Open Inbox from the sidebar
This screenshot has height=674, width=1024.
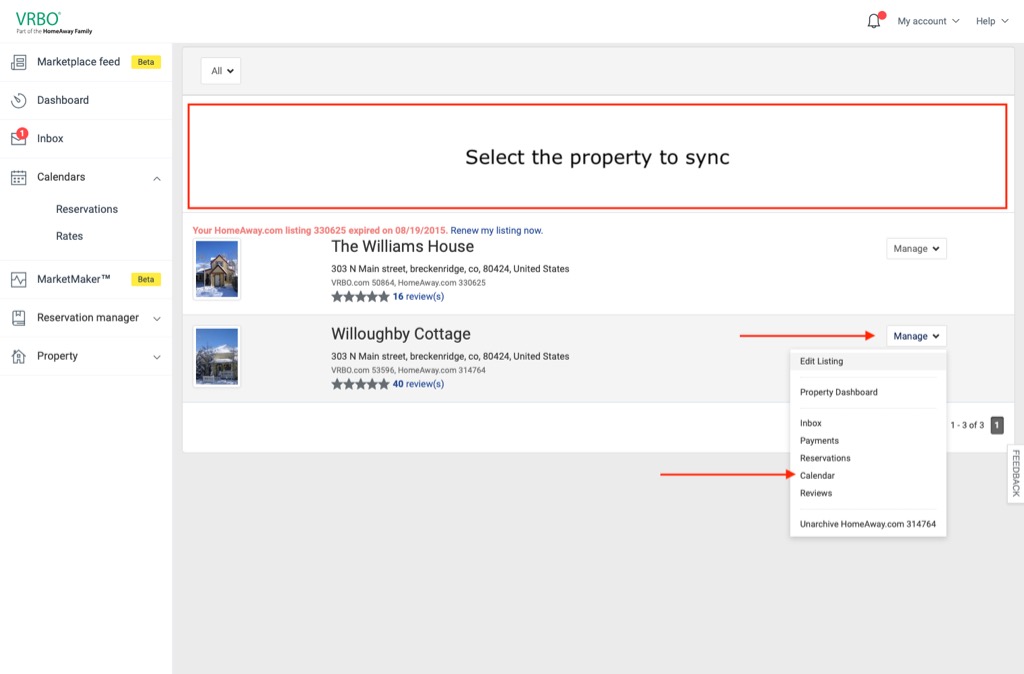50,138
